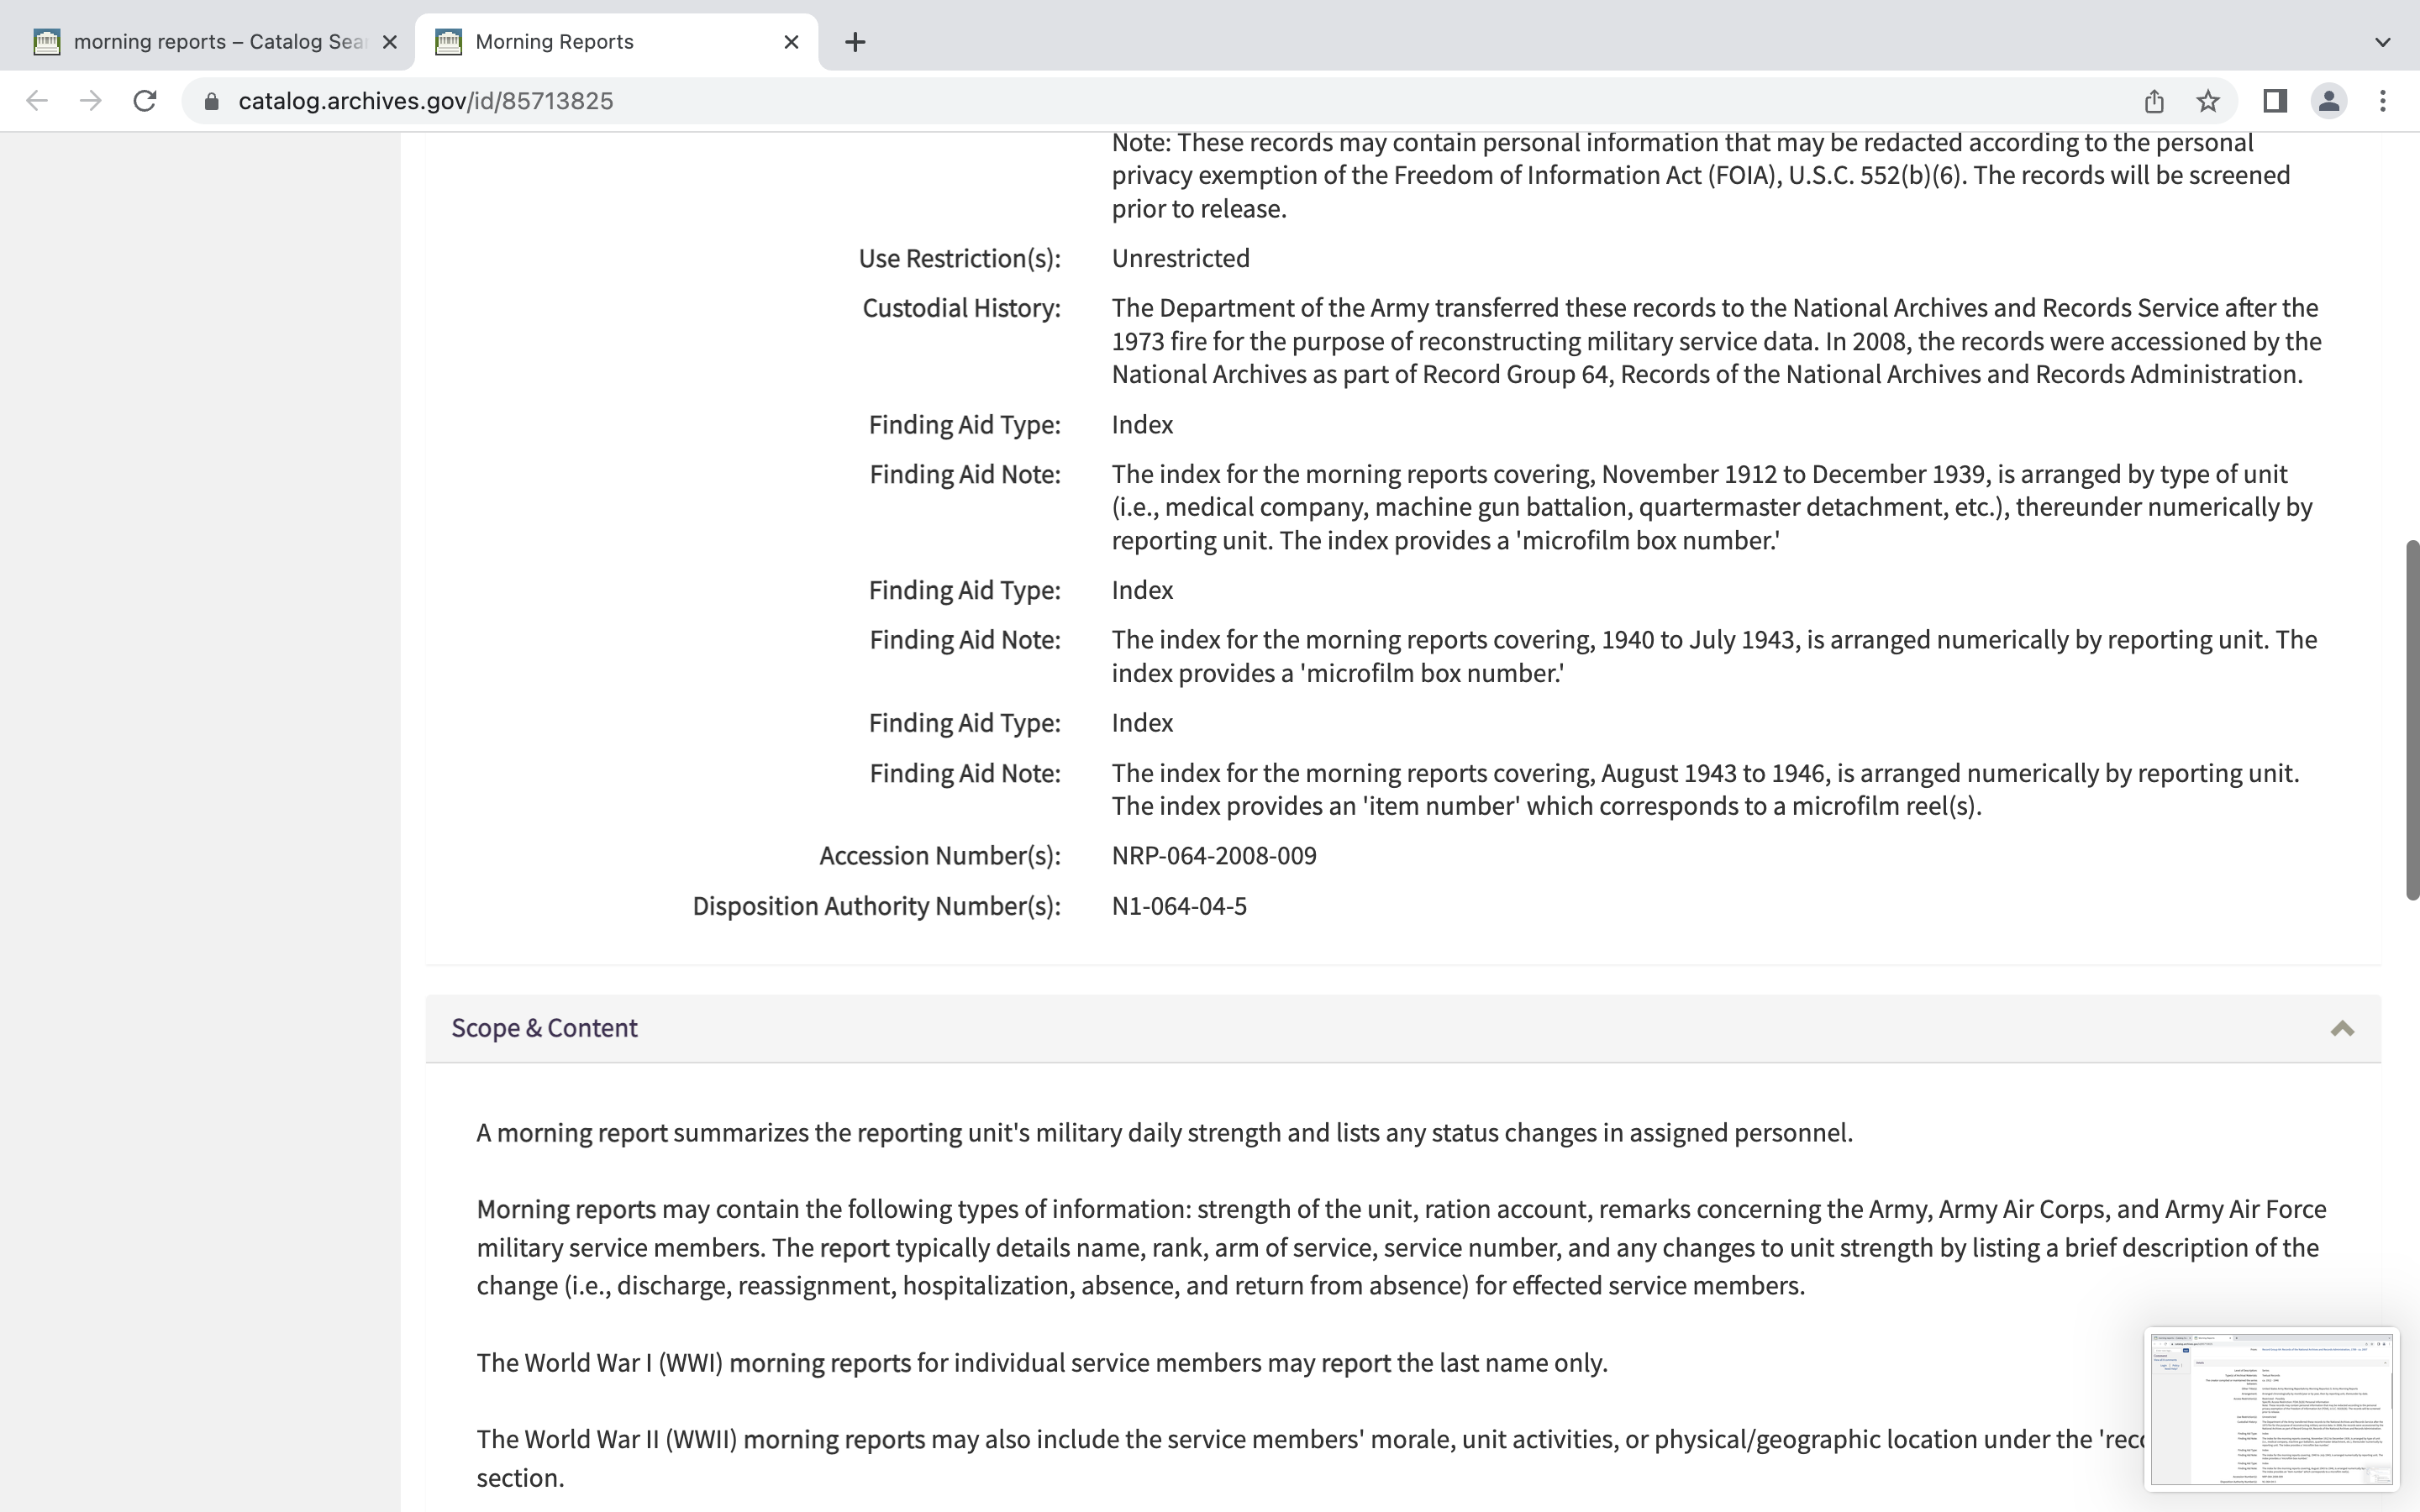The width and height of the screenshot is (2420, 1512).
Task: Click the site lock icon
Action: [211, 101]
